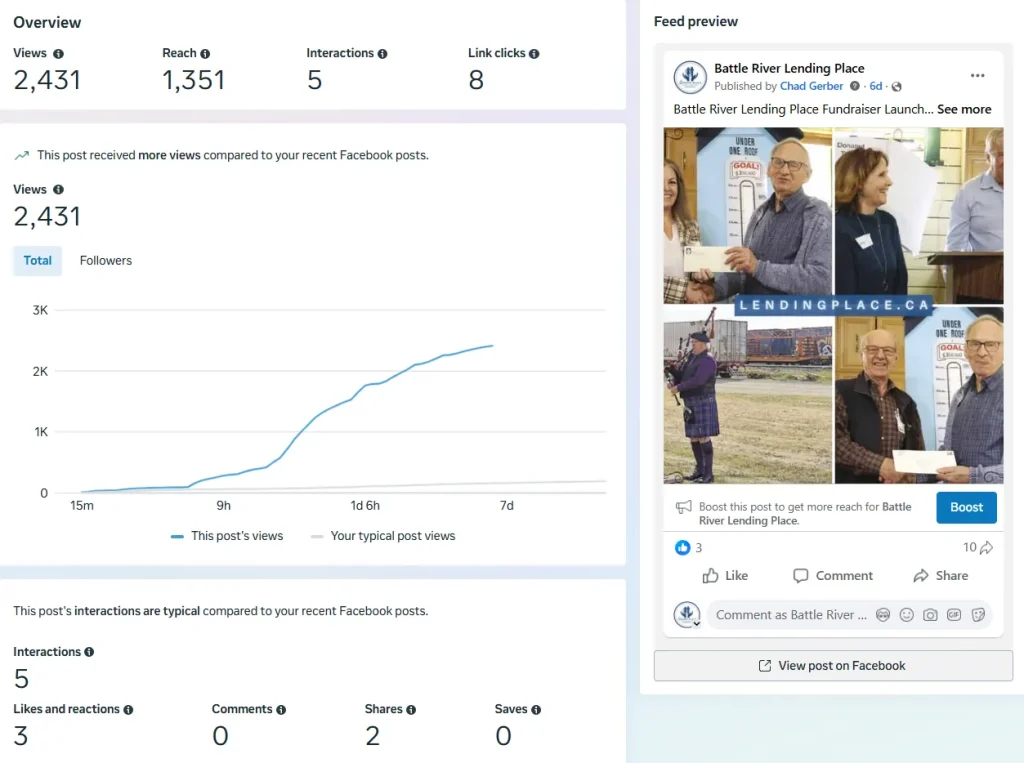Viewport: 1024px width, 763px height.
Task: Click the Share button under the post
Action: [x=940, y=576]
